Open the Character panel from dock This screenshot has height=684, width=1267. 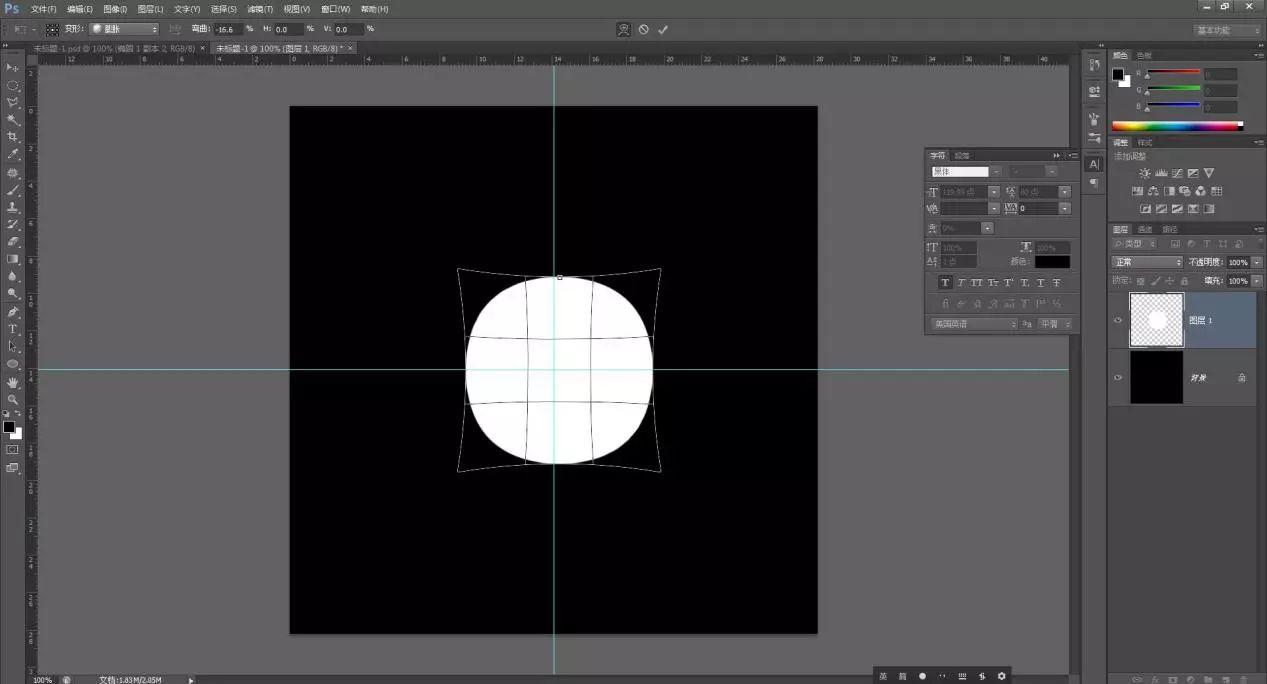(1094, 164)
